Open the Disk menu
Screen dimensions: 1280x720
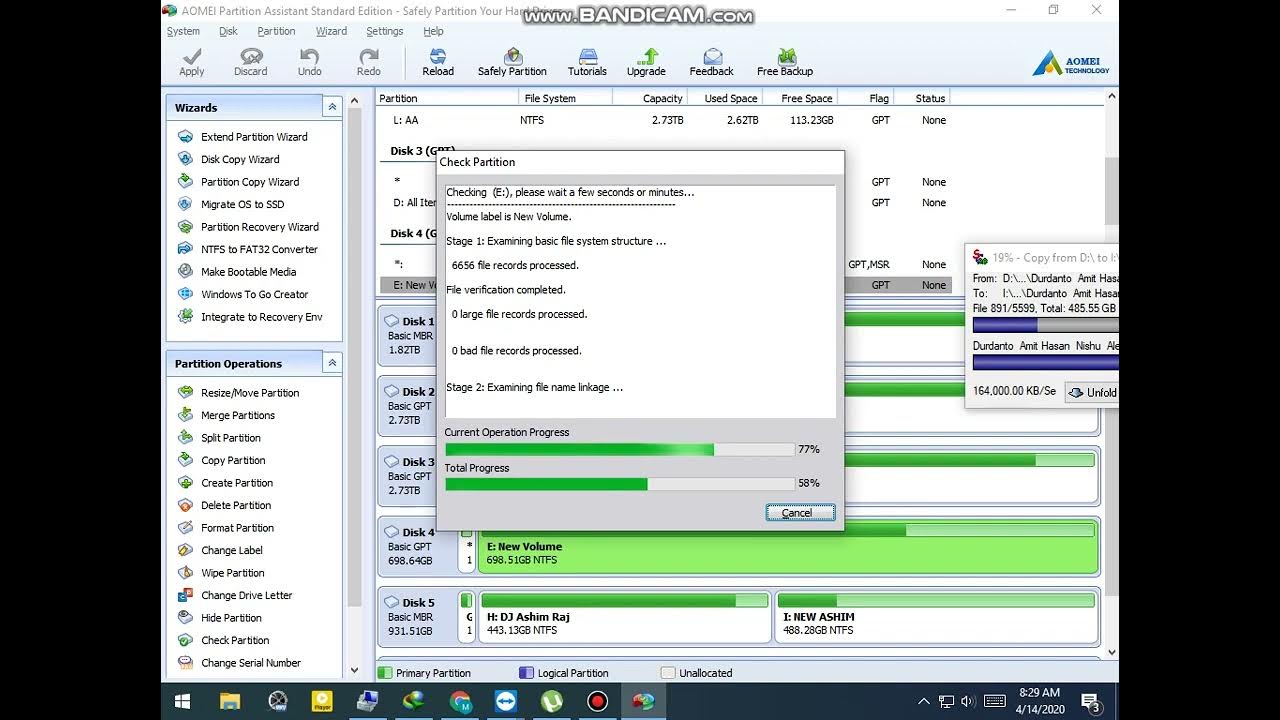click(x=228, y=31)
